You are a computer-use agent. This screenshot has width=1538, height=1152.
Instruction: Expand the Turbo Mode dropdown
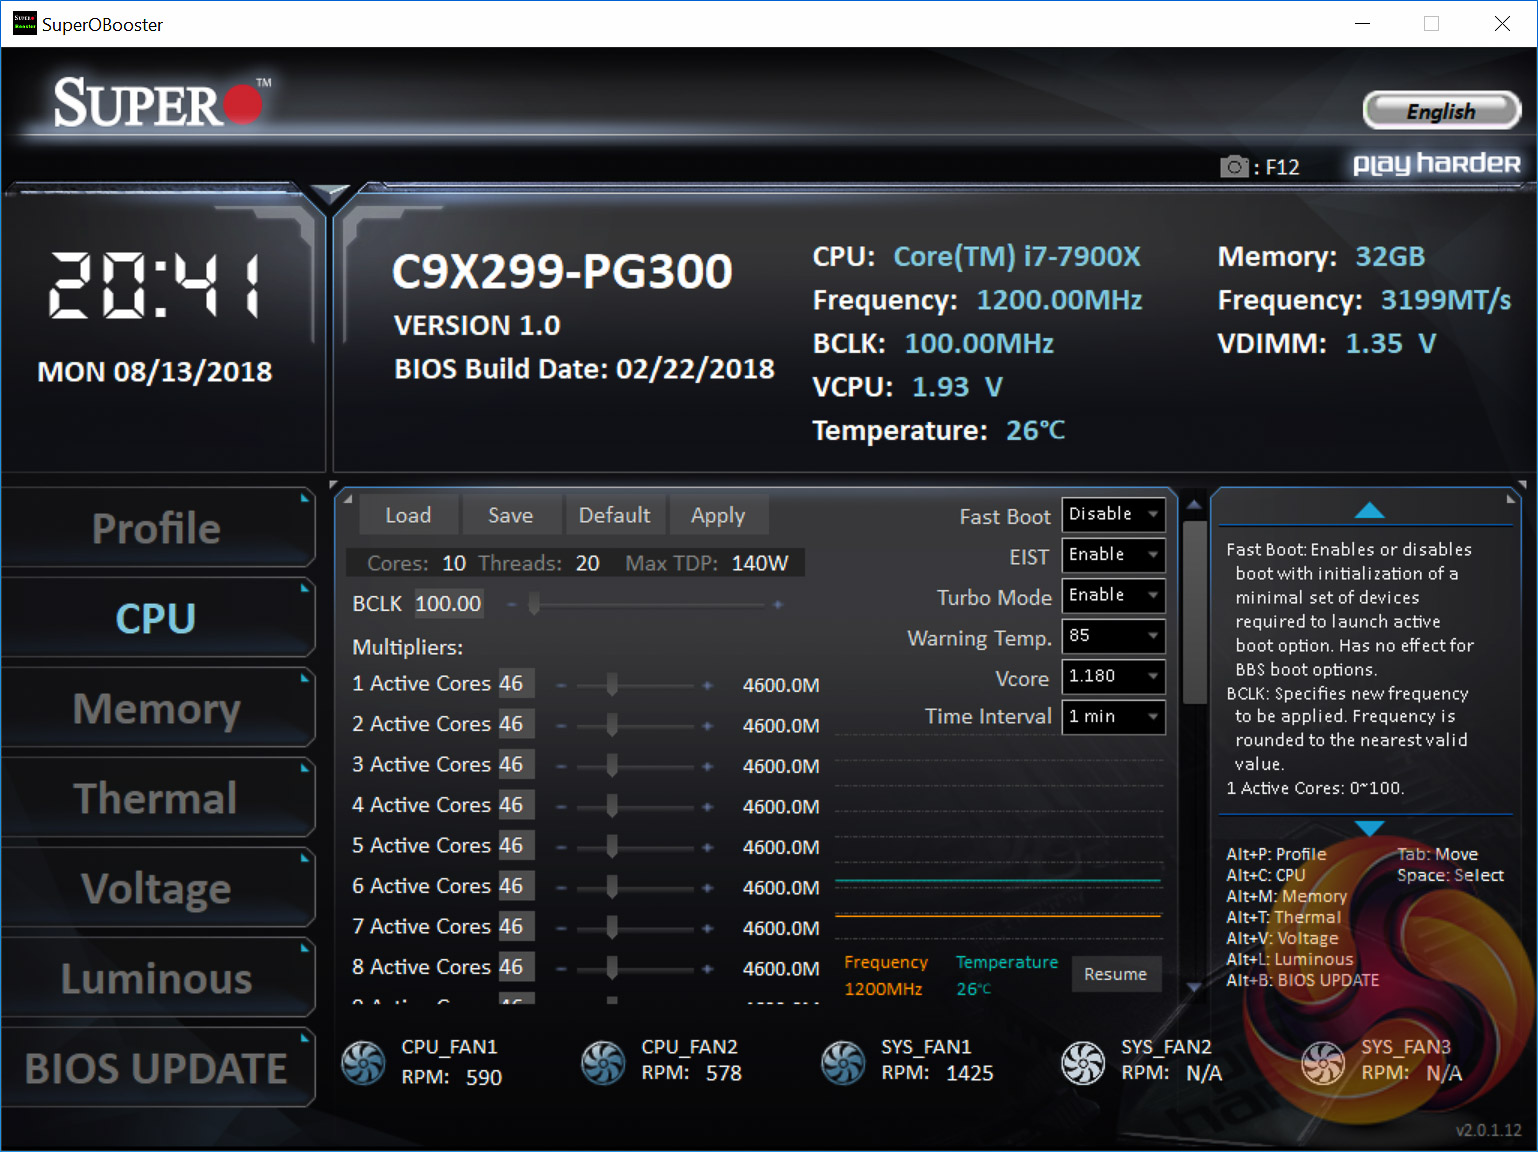pyautogui.click(x=1113, y=596)
